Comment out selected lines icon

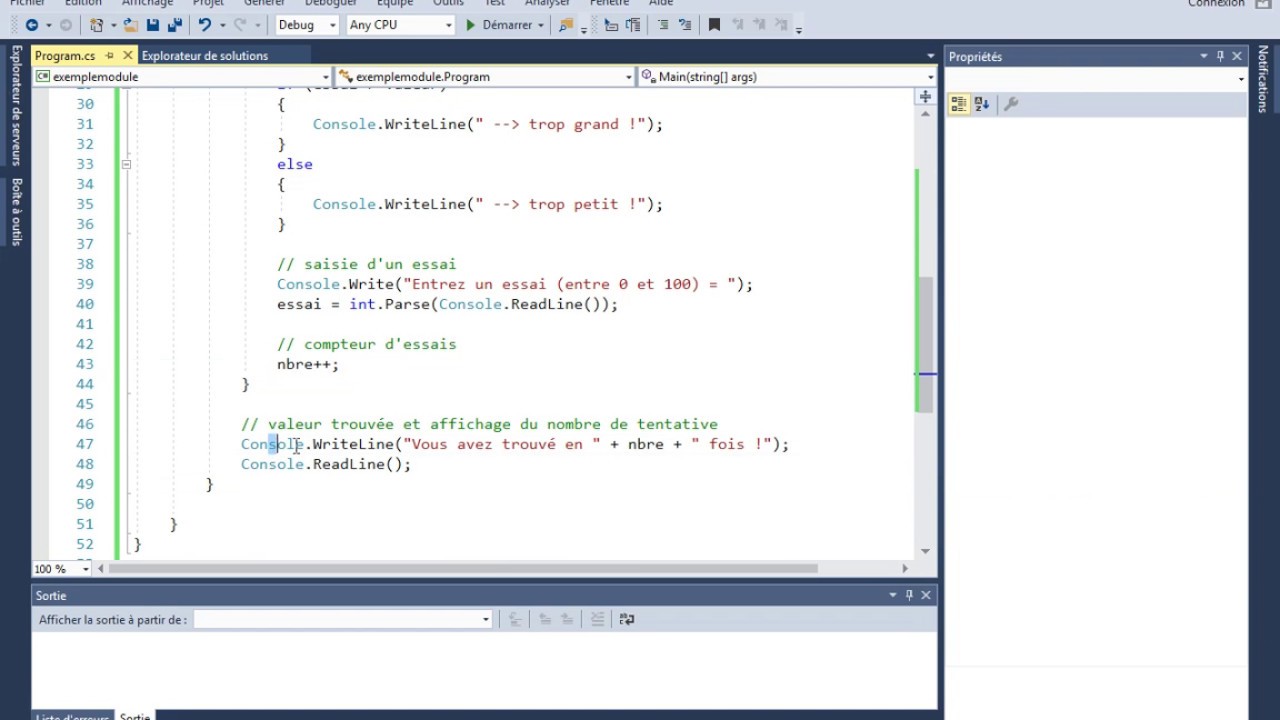(x=663, y=25)
